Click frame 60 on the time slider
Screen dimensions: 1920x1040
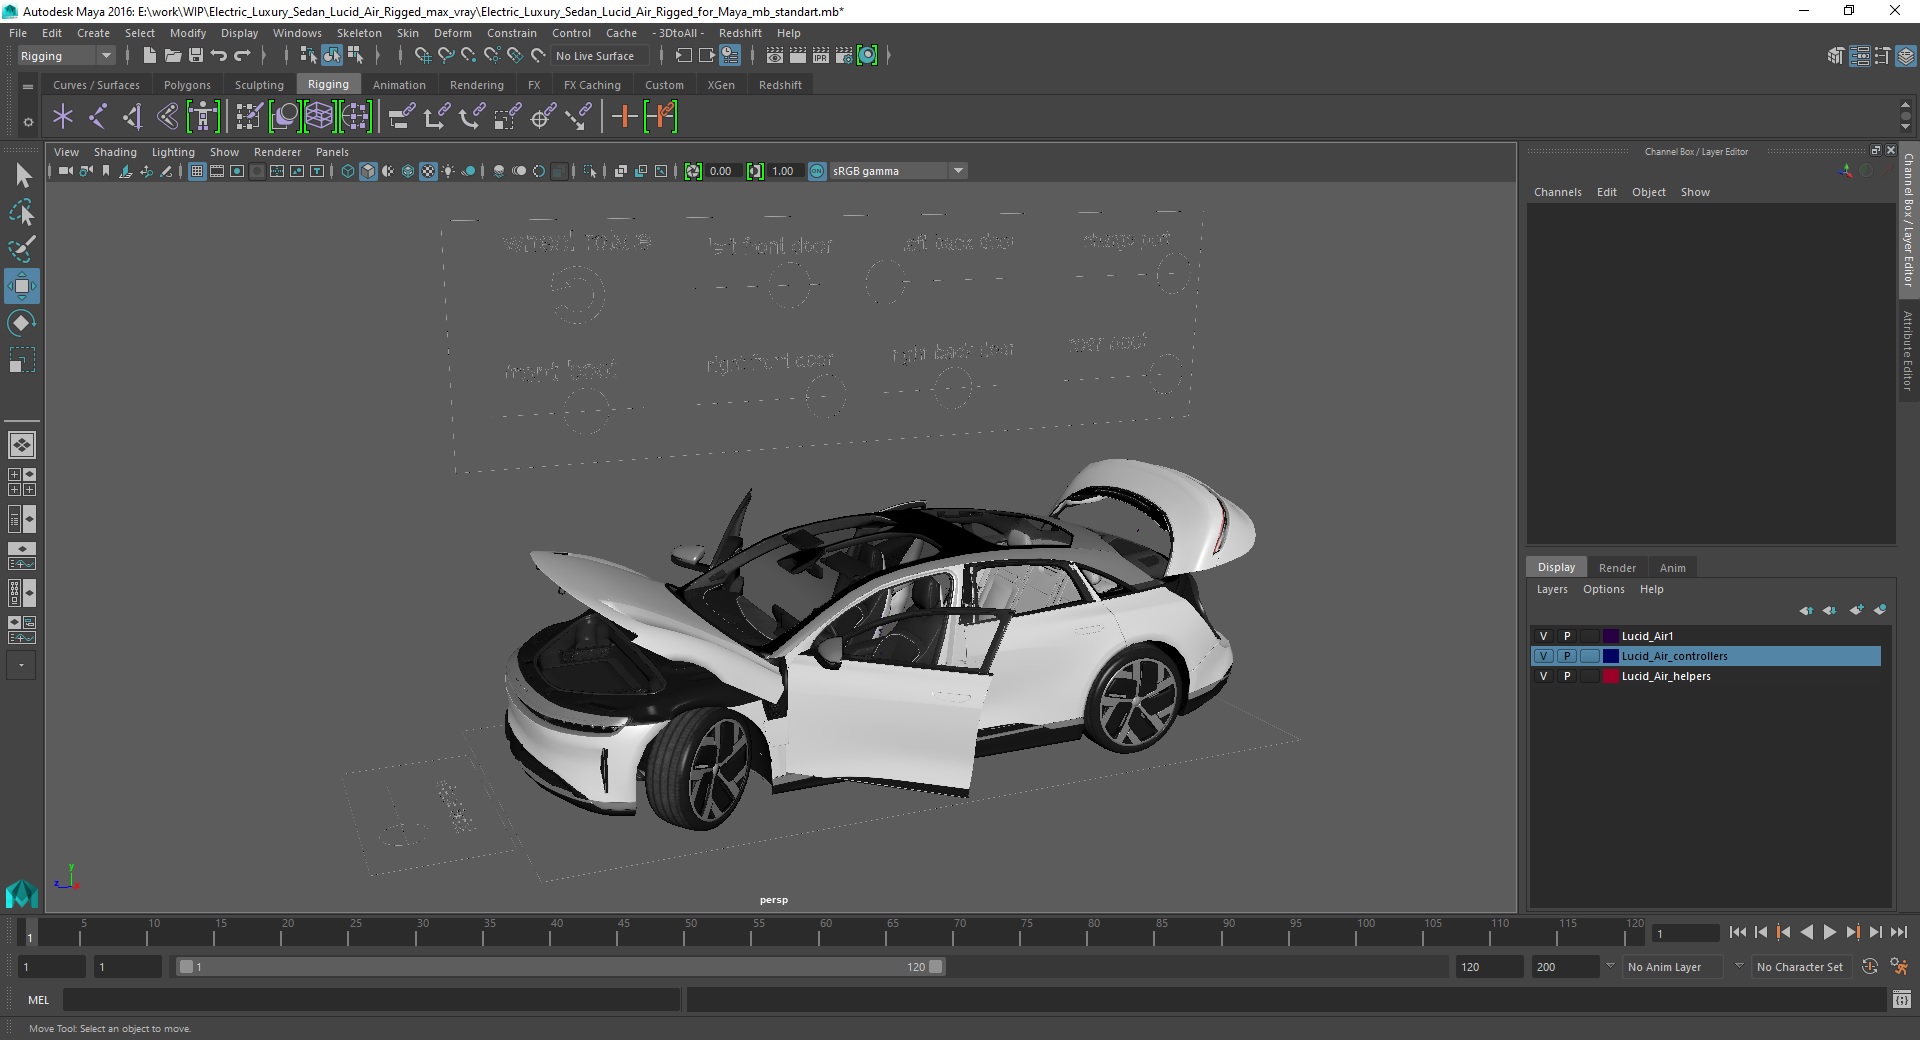click(824, 933)
